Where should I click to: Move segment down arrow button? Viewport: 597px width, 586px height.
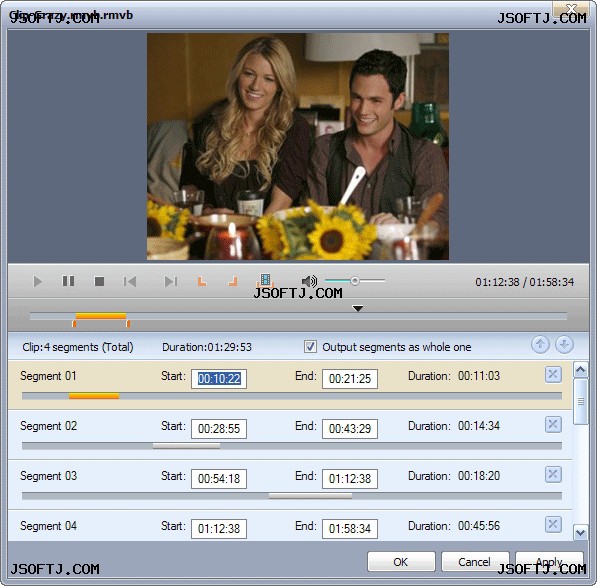coord(564,345)
